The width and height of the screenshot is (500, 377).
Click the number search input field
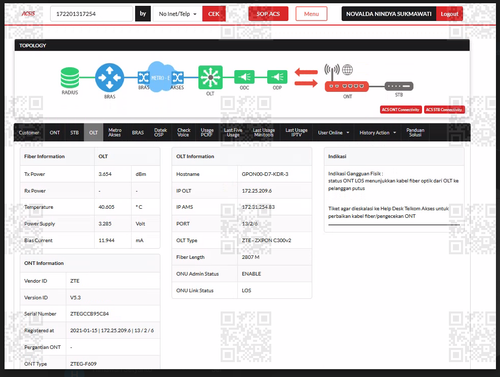coord(92,14)
